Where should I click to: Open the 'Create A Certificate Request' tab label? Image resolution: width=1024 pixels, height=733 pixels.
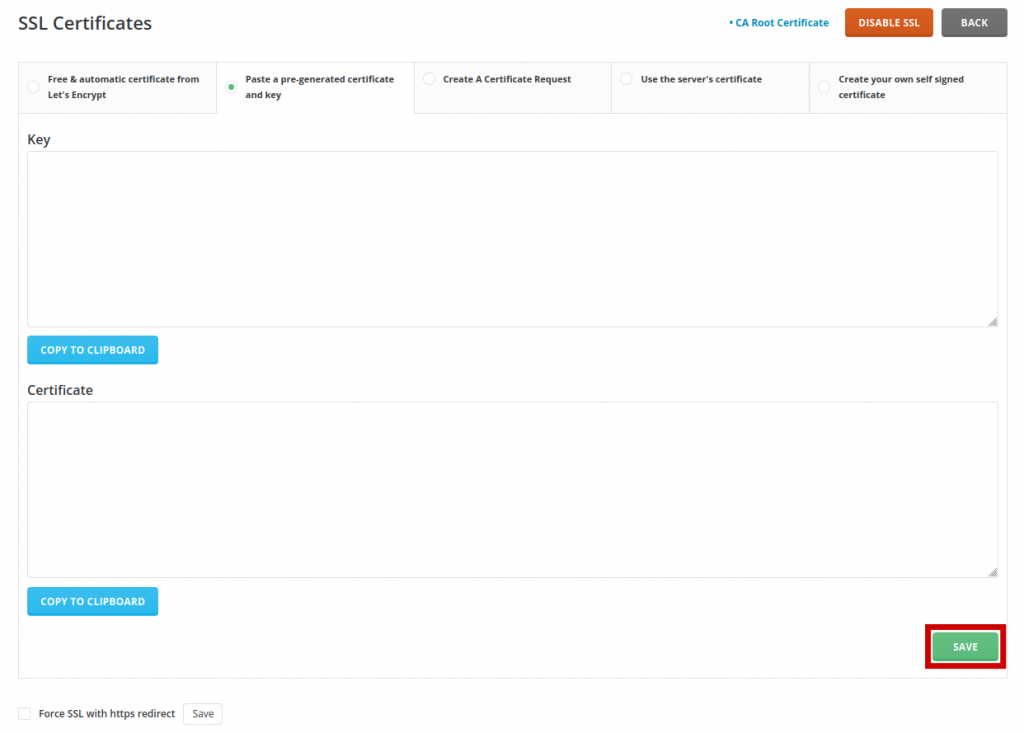[x=507, y=79]
